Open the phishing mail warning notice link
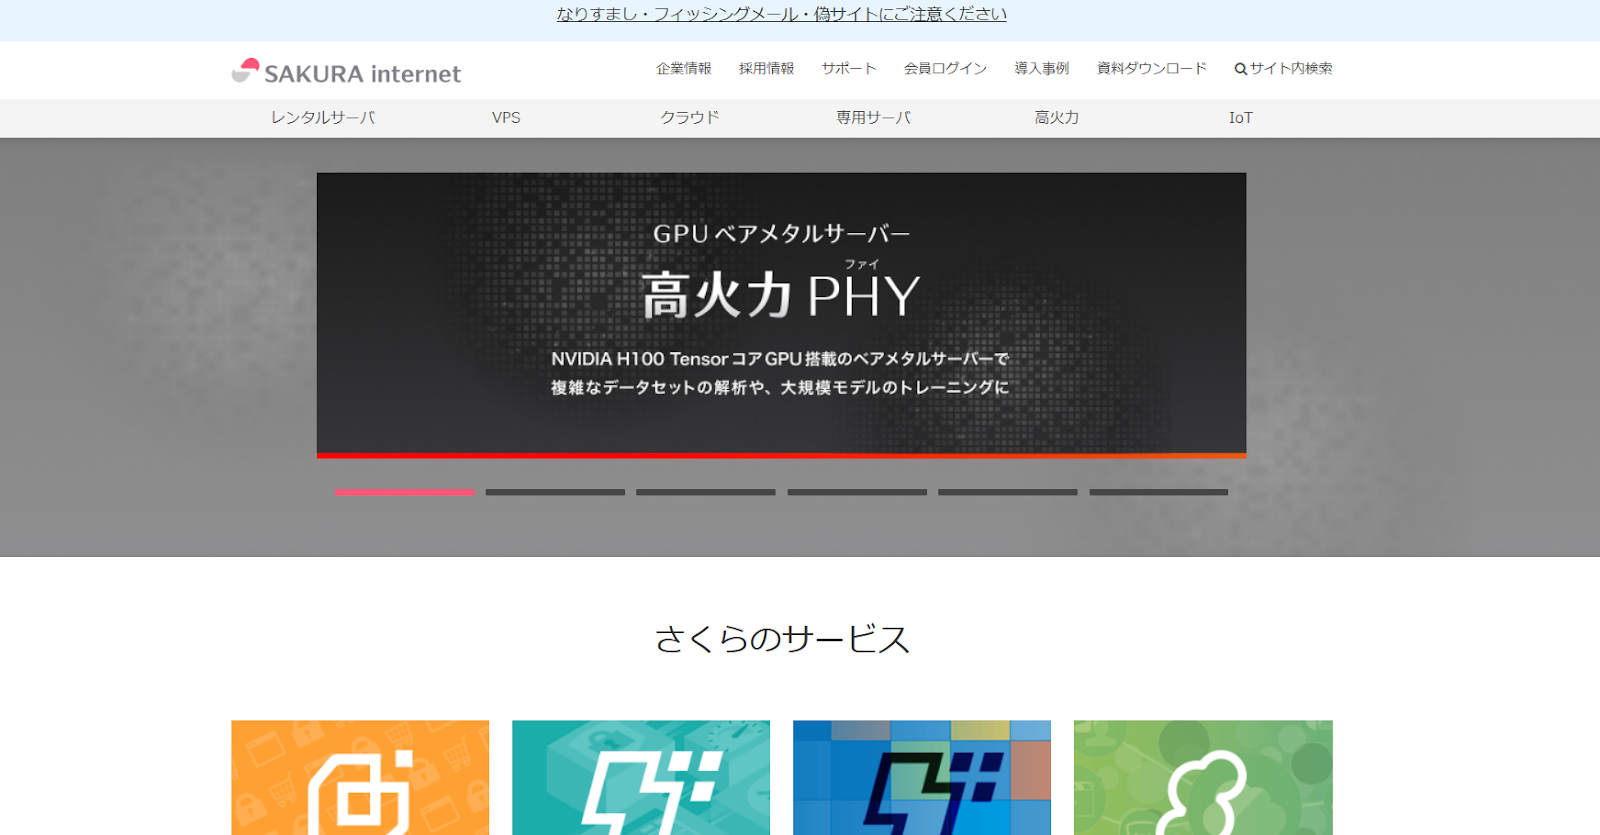Image resolution: width=1600 pixels, height=835 pixels. tap(781, 14)
